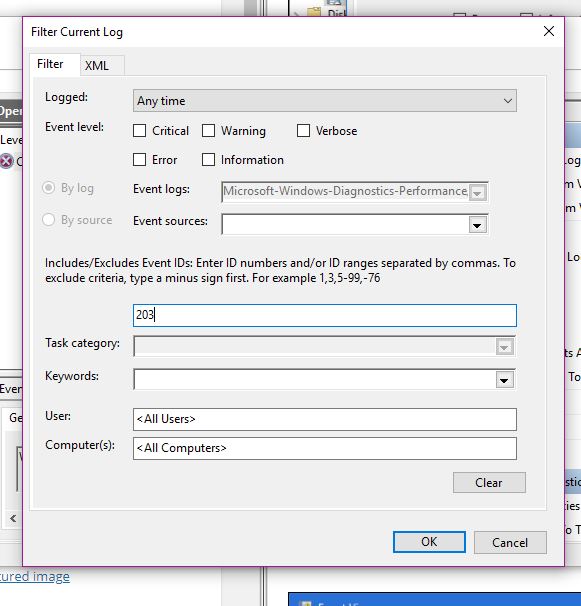This screenshot has width=581, height=606.
Task: Click the Computer(s) field showing All Computers
Action: tap(325, 448)
